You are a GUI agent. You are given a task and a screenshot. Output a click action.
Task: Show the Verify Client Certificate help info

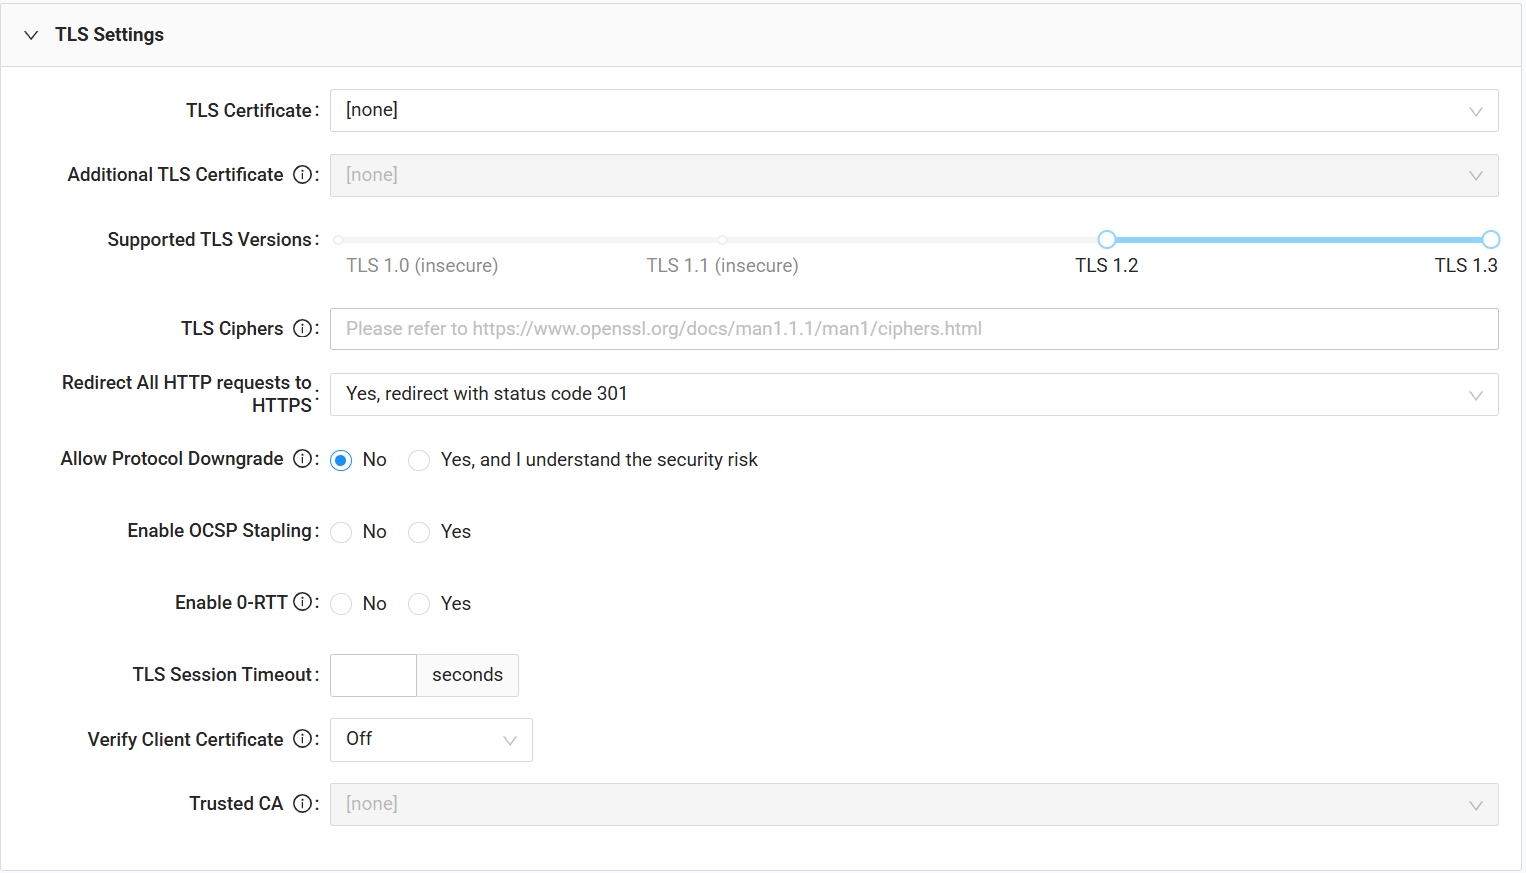[303, 739]
